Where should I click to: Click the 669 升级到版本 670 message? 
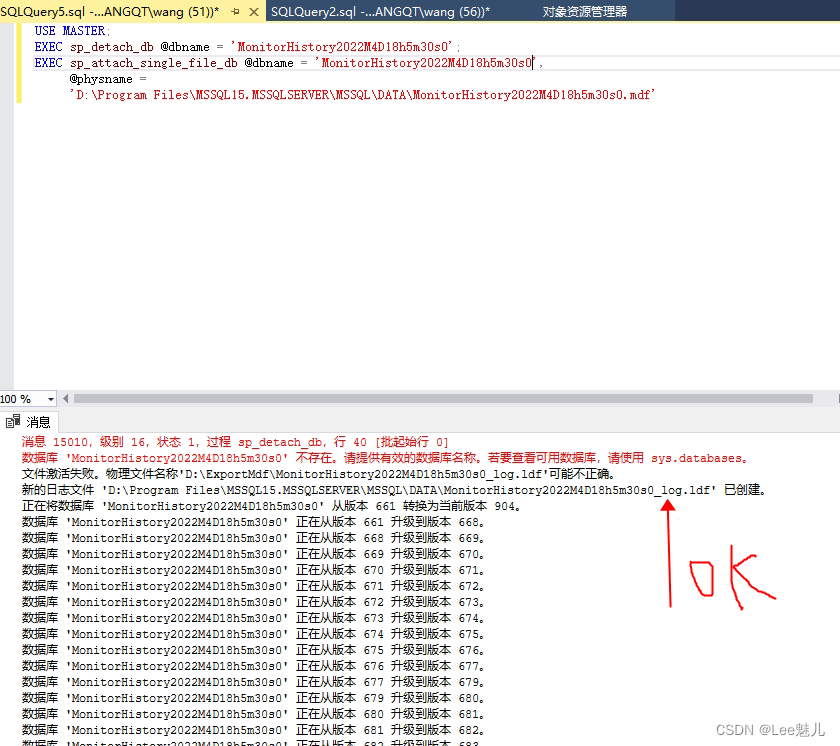(x=253, y=554)
